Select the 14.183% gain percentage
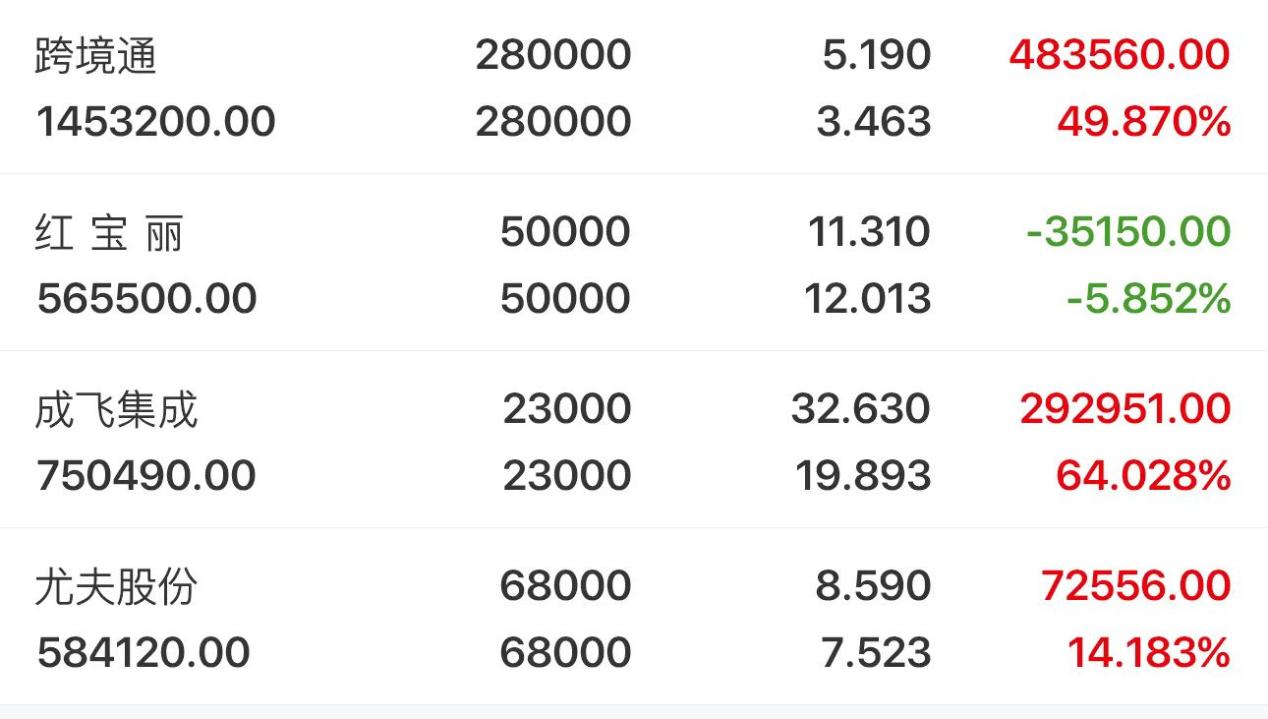Screen dimensions: 1268x719 click(1148, 653)
